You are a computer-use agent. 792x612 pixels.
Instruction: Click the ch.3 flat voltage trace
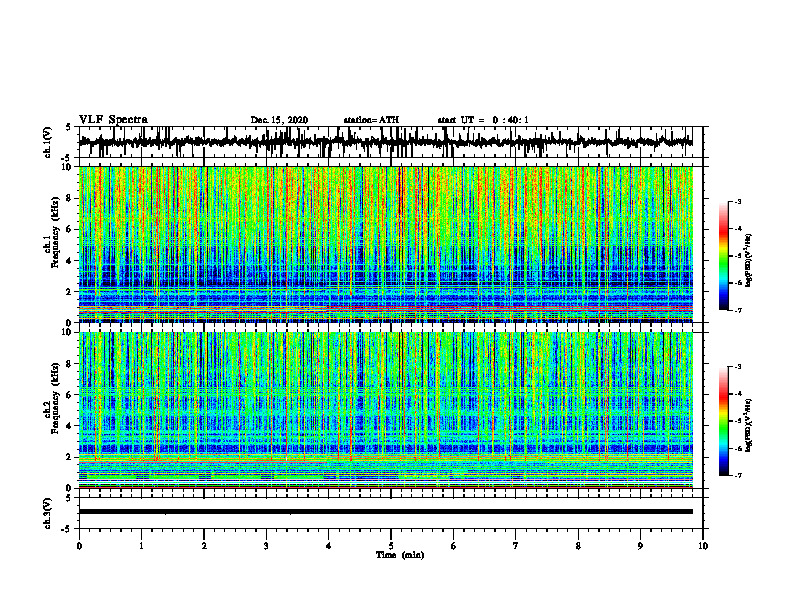[x=386, y=512]
